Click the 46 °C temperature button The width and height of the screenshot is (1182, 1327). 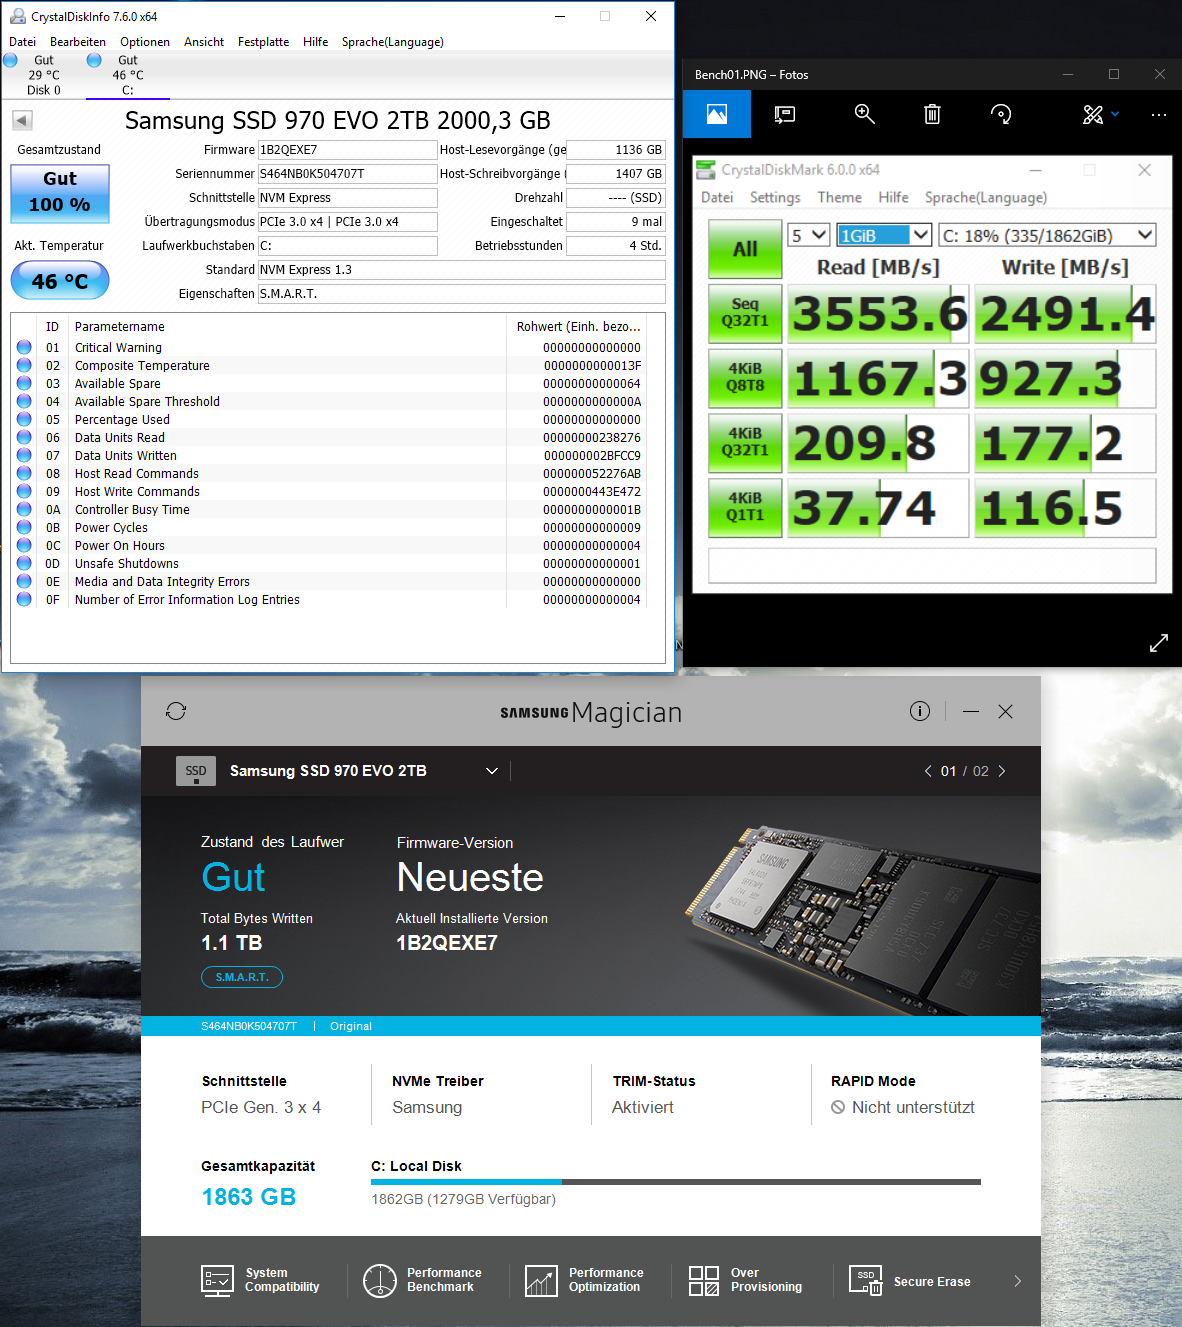click(x=60, y=281)
